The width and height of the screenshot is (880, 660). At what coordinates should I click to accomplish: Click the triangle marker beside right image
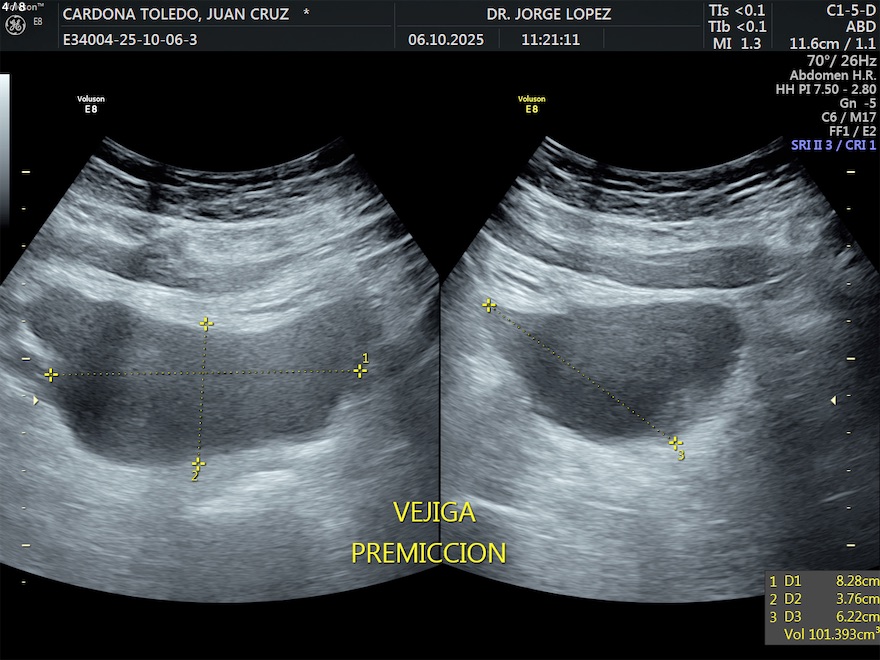[x=833, y=400]
